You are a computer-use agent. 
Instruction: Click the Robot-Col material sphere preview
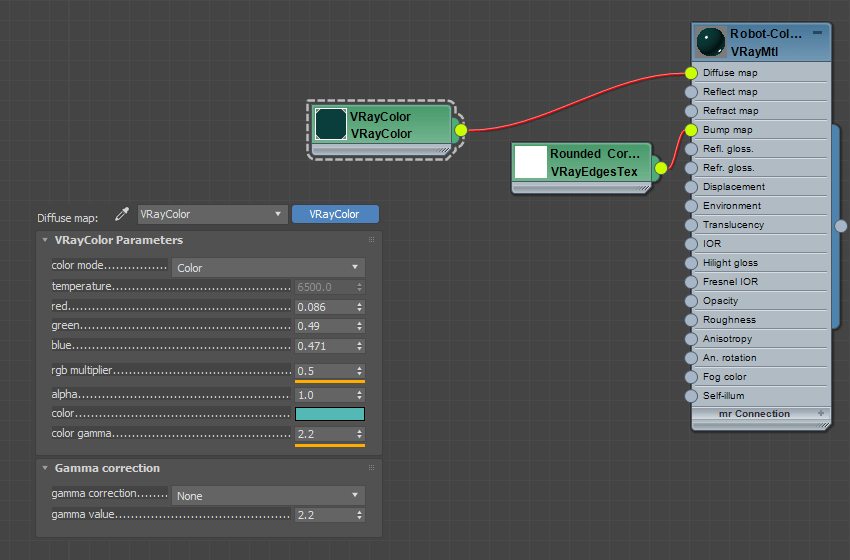pos(710,42)
